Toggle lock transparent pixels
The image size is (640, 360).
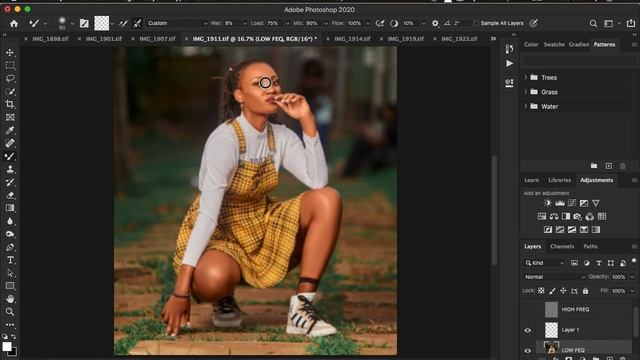(x=541, y=291)
